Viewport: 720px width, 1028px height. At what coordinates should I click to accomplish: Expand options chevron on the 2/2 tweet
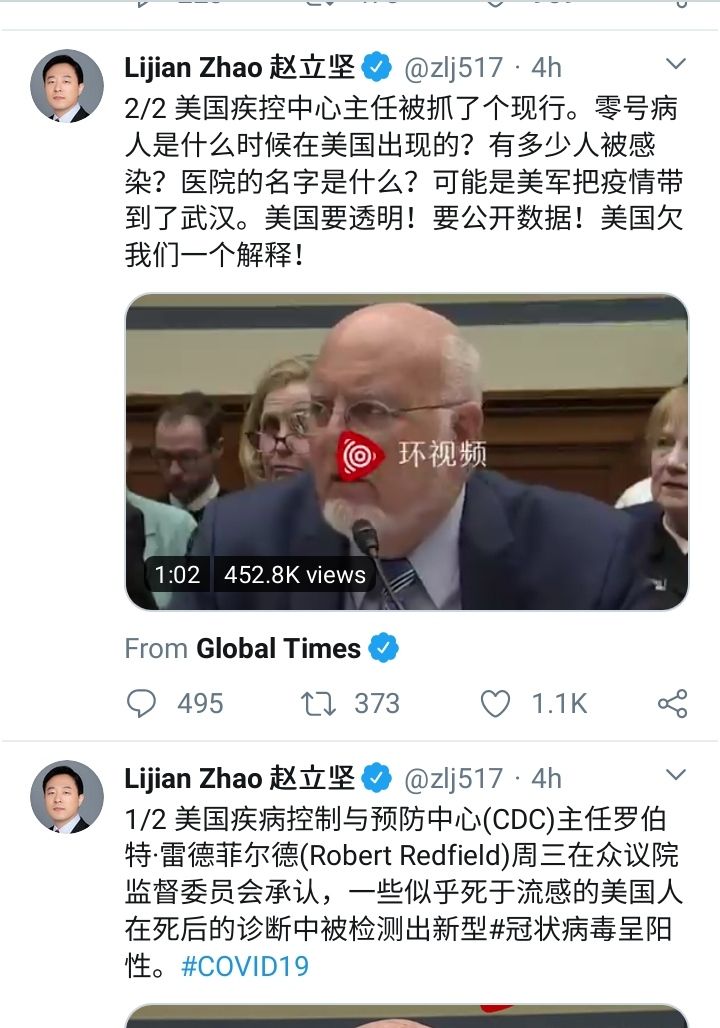tap(675, 64)
